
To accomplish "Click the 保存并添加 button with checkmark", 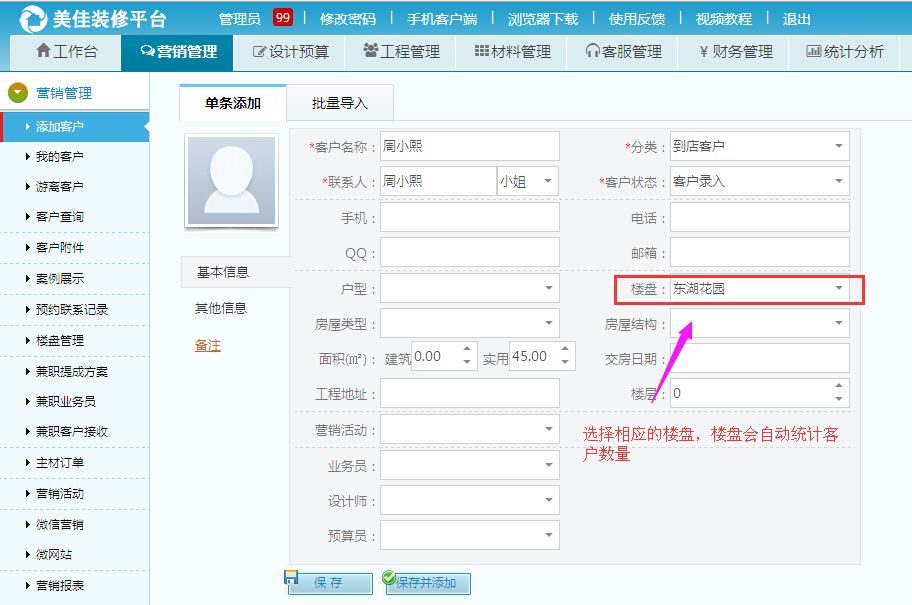I will point(427,582).
